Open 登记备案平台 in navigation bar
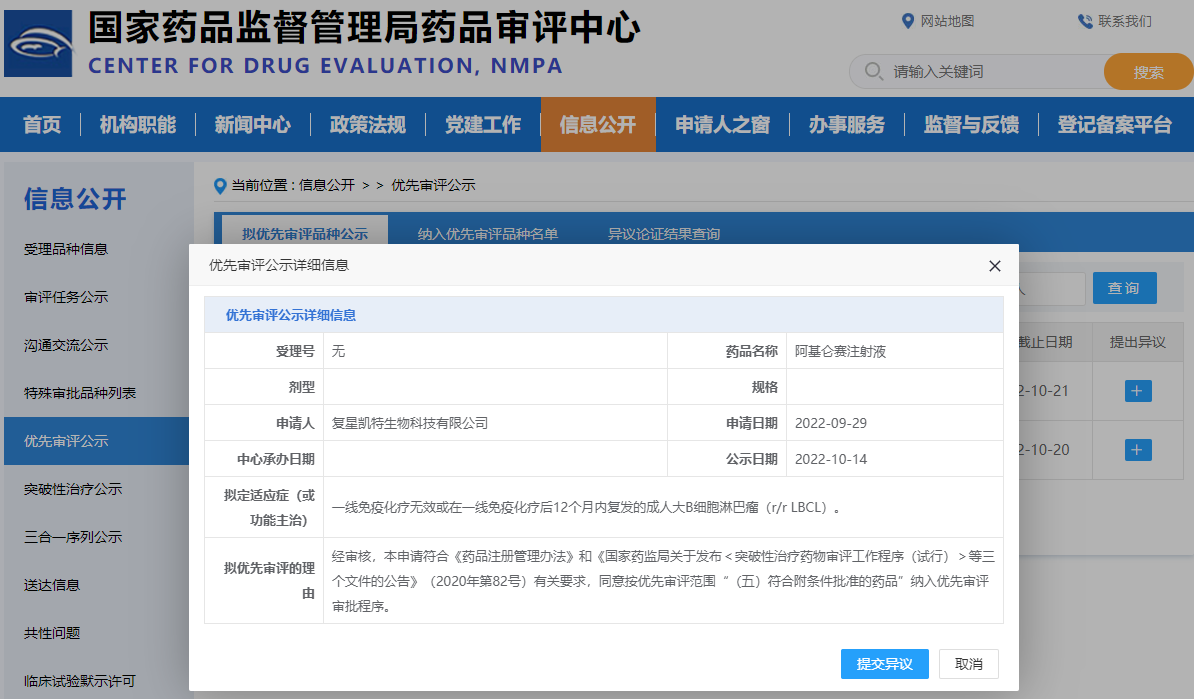This screenshot has width=1194, height=699. click(1114, 125)
